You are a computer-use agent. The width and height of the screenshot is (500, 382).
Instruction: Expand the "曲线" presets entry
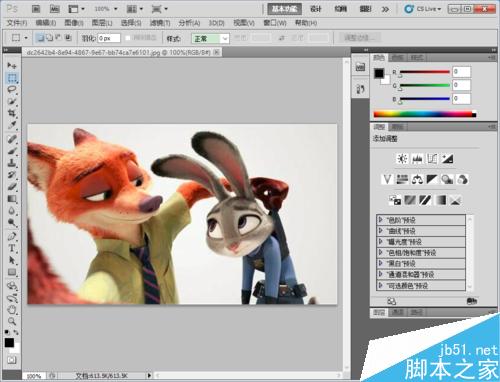click(421, 231)
